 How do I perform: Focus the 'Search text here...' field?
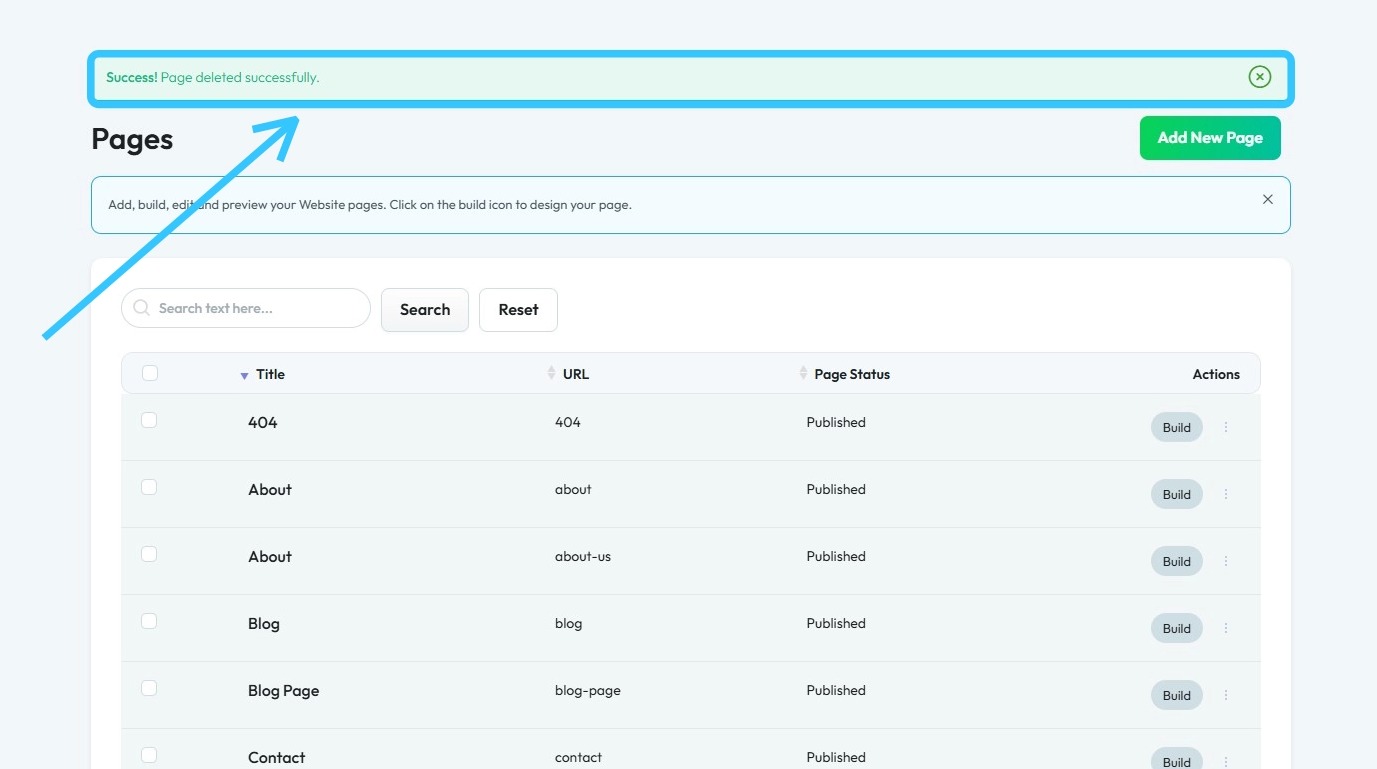246,308
